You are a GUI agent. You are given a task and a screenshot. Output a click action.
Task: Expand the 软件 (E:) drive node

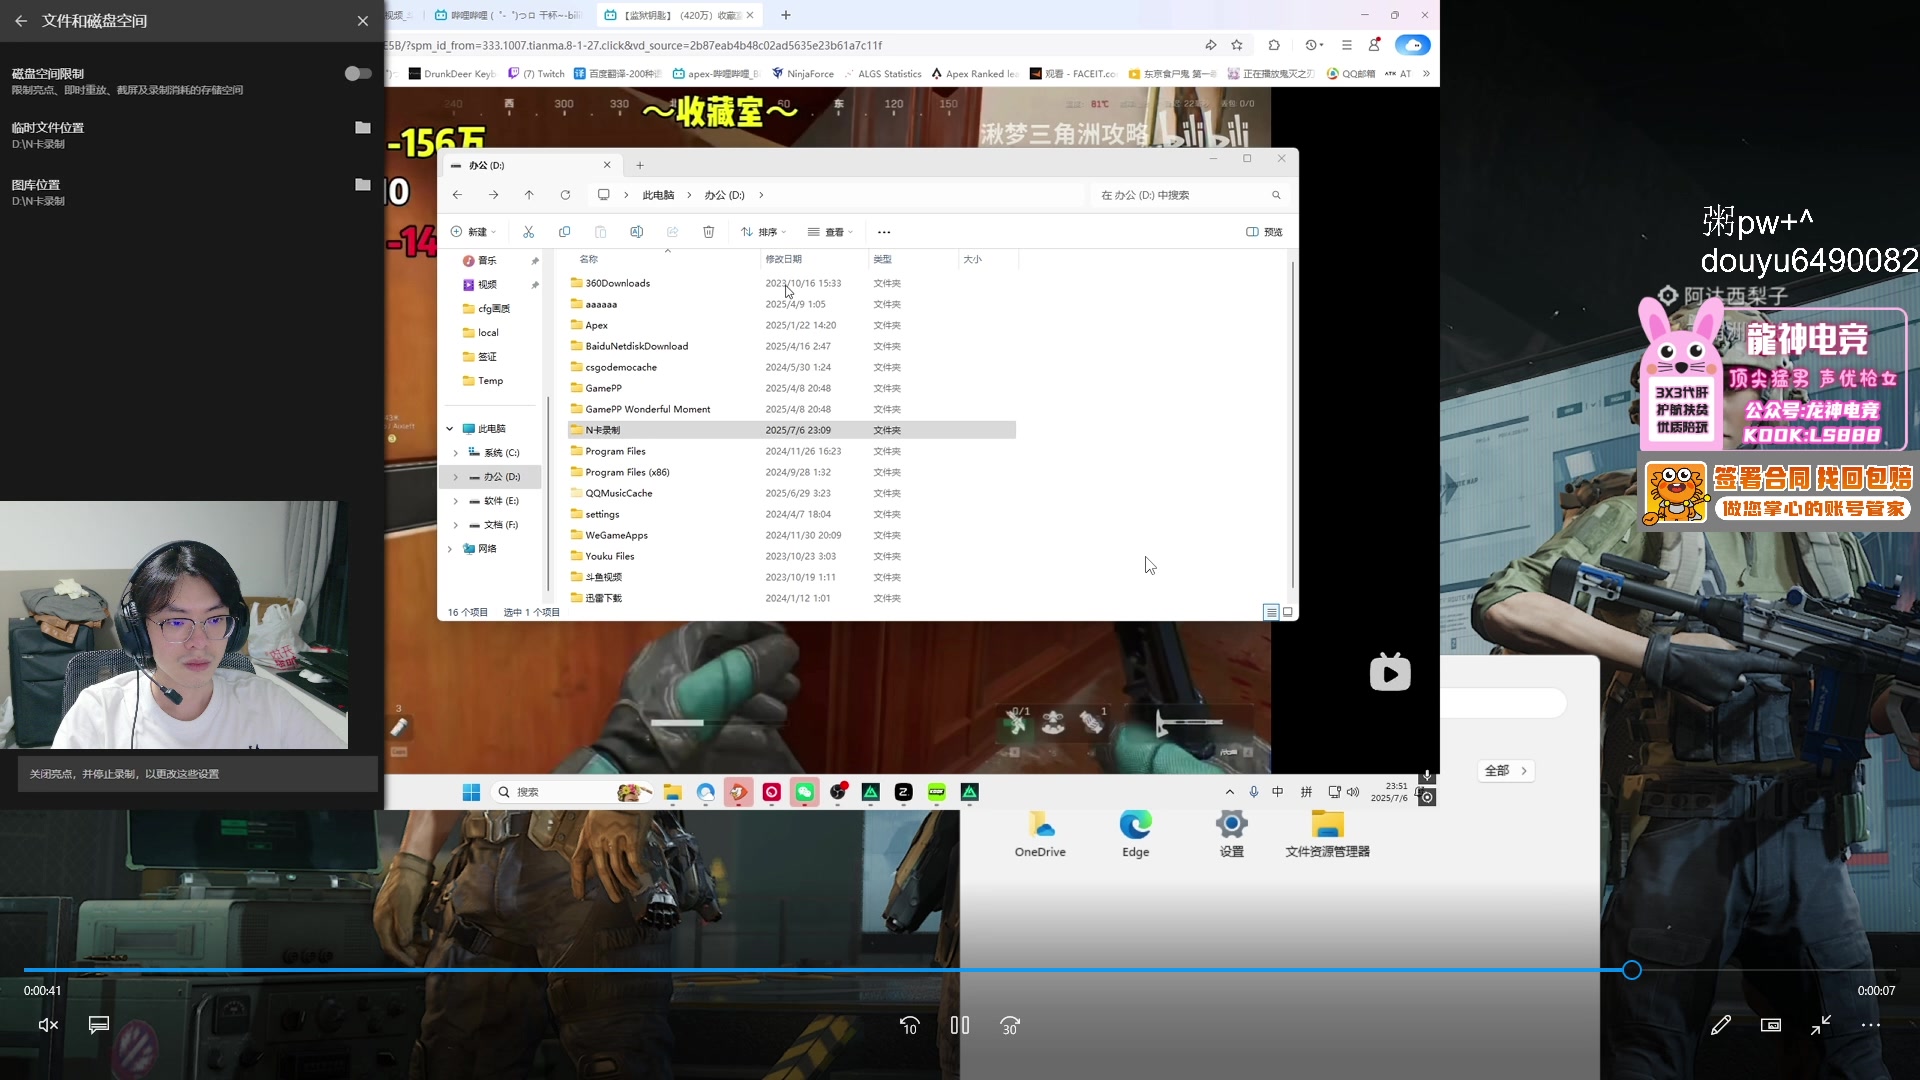point(456,501)
